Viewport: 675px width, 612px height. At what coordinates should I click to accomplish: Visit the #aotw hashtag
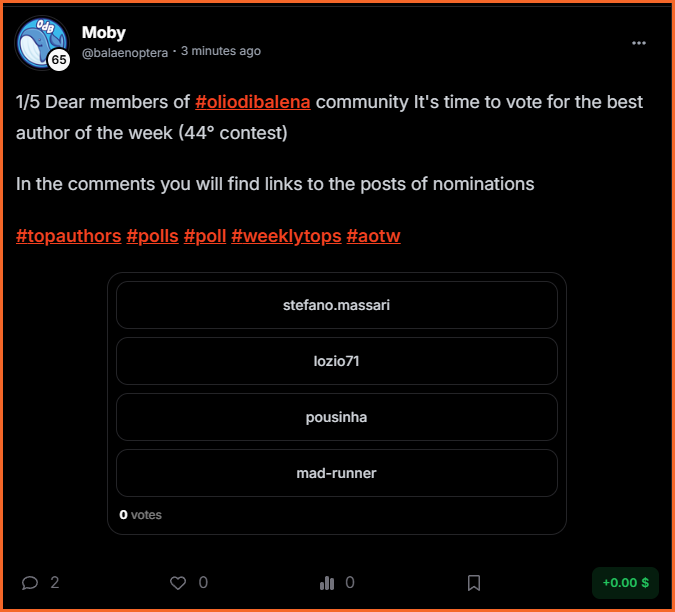click(373, 236)
